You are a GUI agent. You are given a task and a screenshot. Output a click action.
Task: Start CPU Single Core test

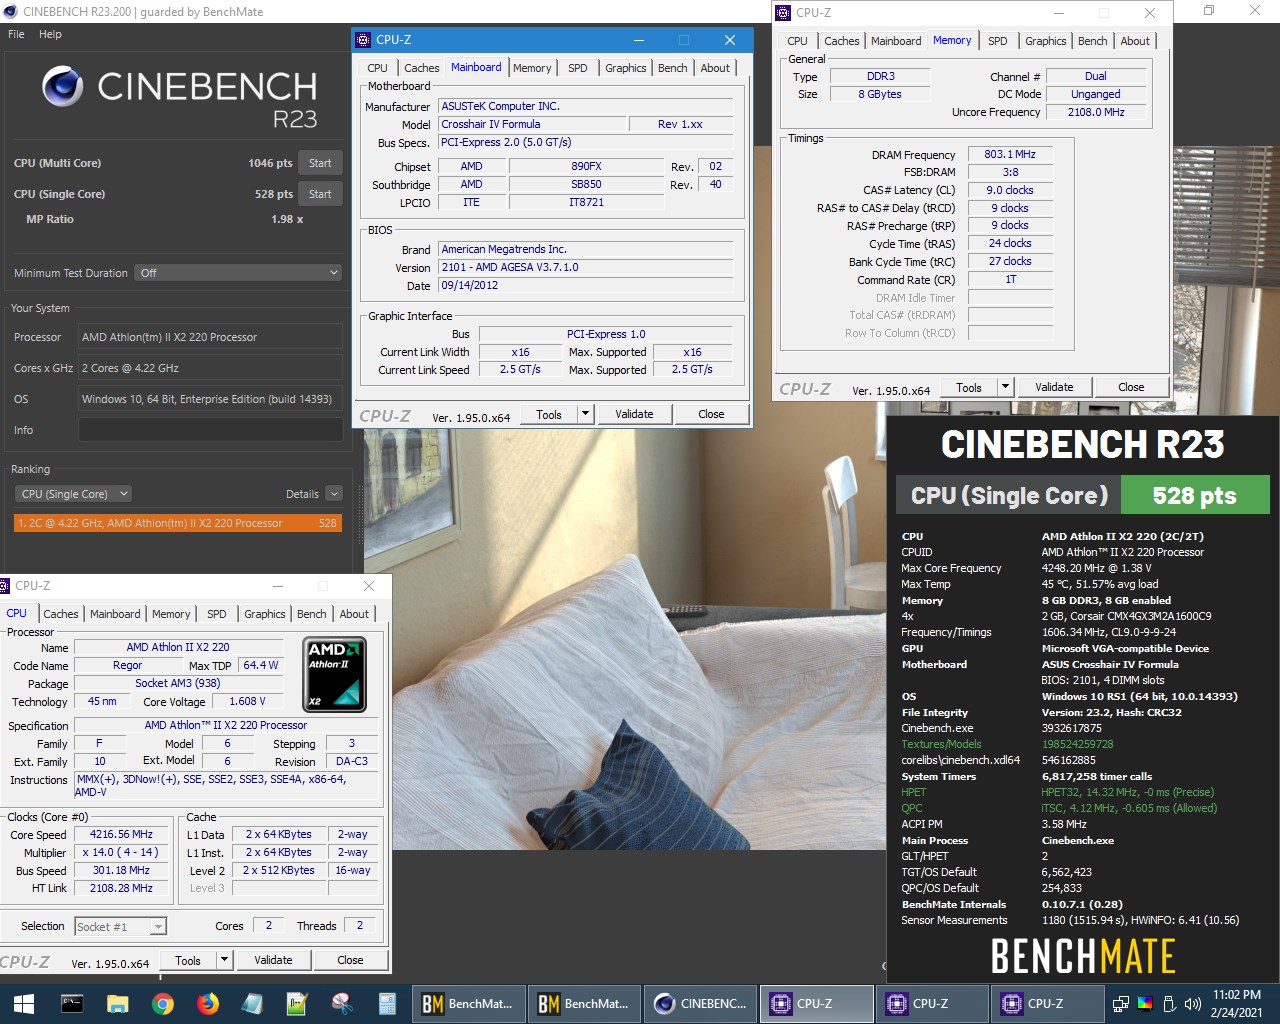click(320, 194)
